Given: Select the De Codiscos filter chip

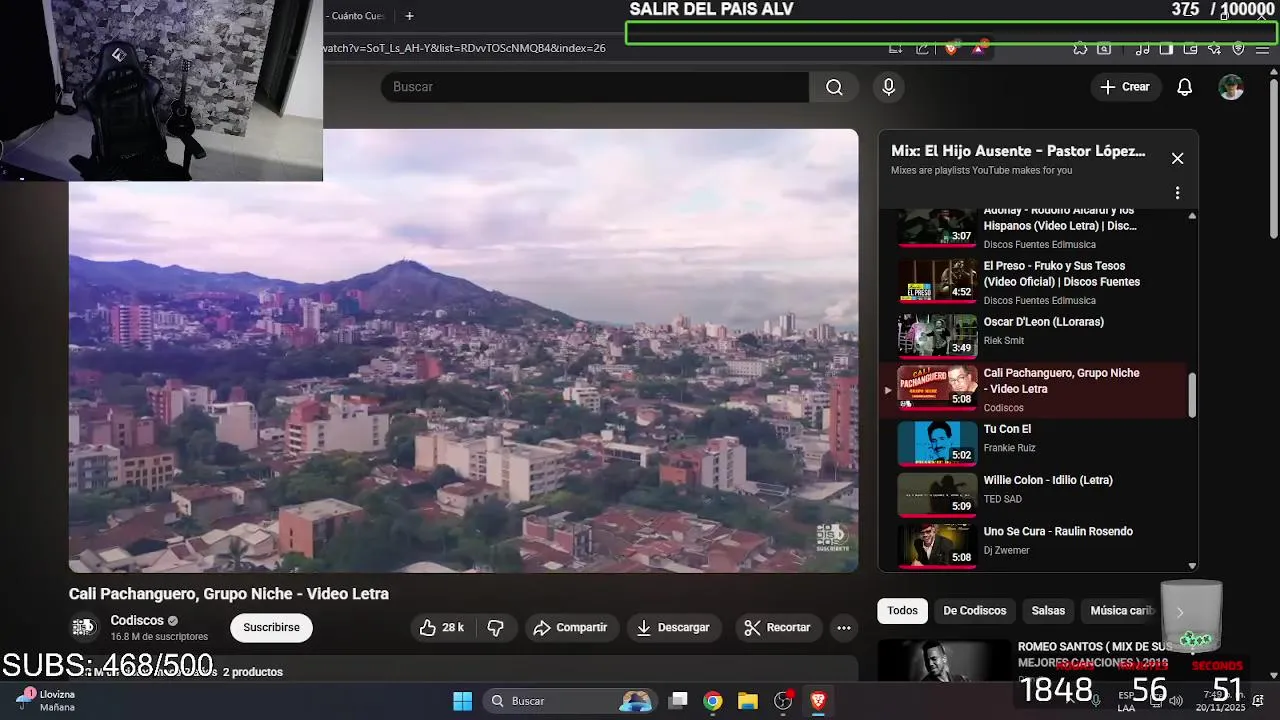Looking at the screenshot, I should click(975, 610).
